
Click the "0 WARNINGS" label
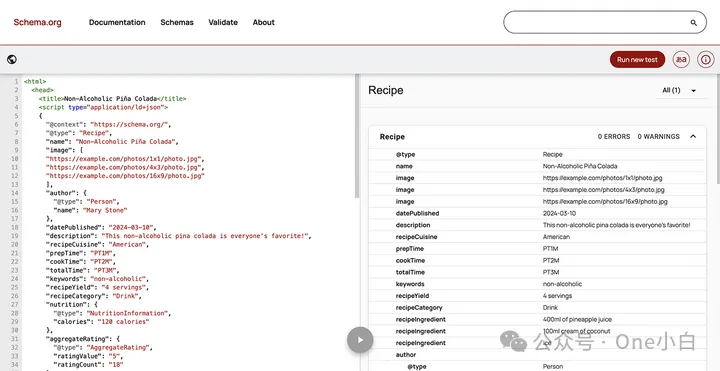[x=658, y=137]
